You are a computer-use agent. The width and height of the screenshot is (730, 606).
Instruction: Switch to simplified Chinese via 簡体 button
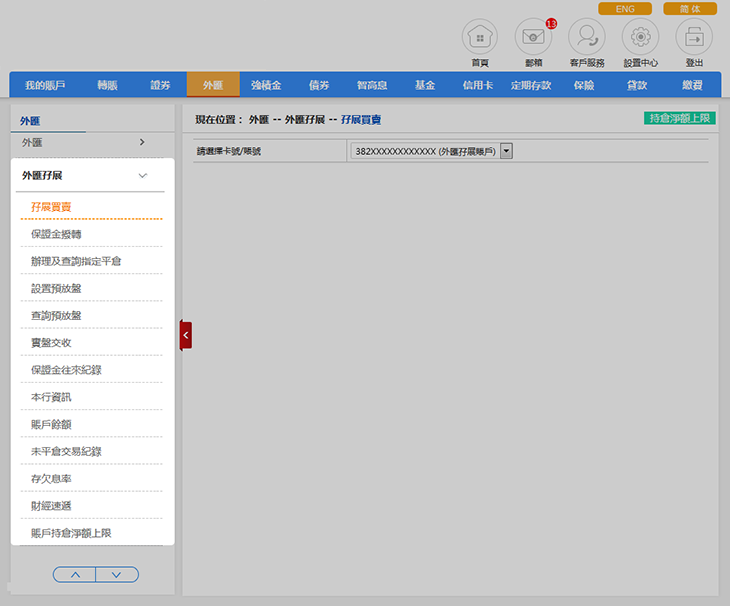[690, 9]
